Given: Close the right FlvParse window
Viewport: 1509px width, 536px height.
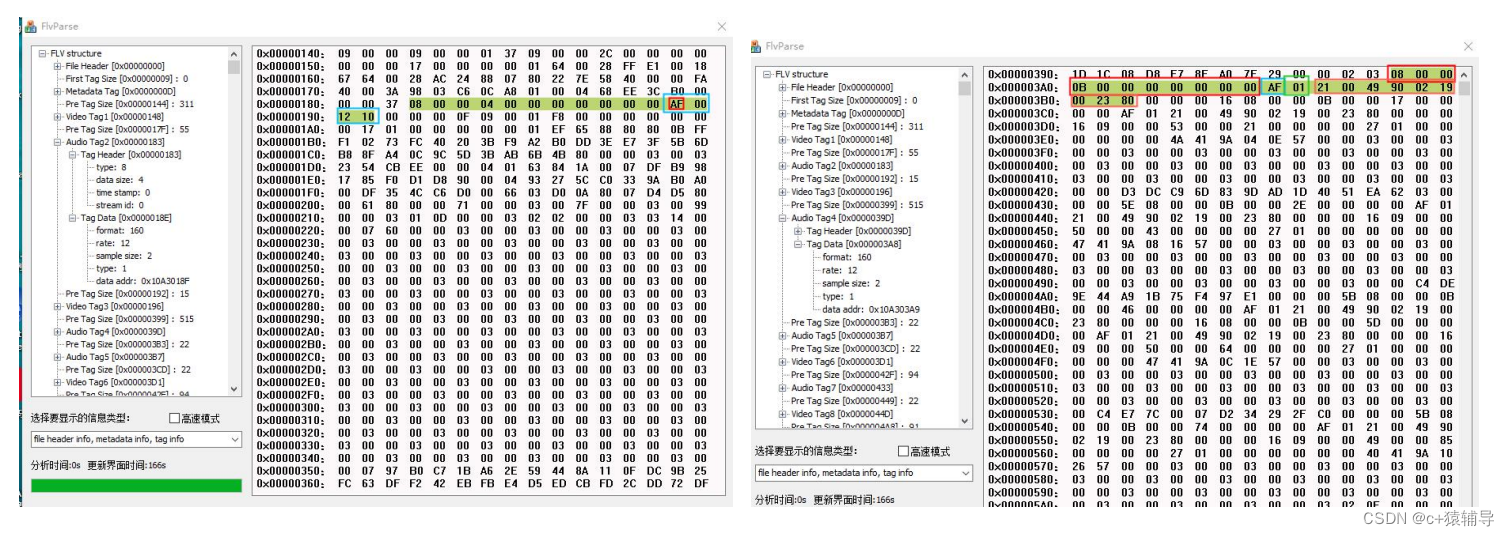Looking at the screenshot, I should tap(1468, 46).
